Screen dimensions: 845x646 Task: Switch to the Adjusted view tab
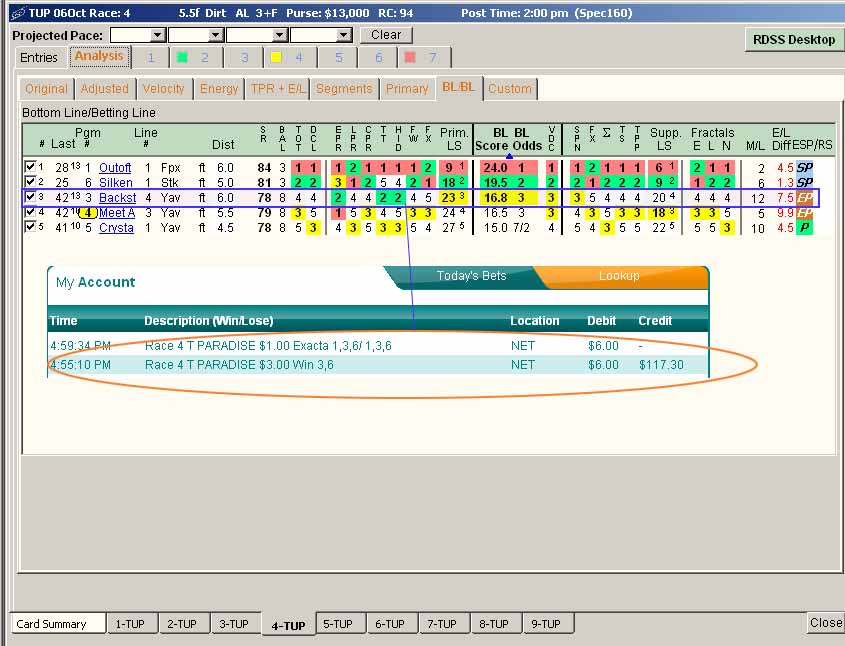pyautogui.click(x=105, y=89)
